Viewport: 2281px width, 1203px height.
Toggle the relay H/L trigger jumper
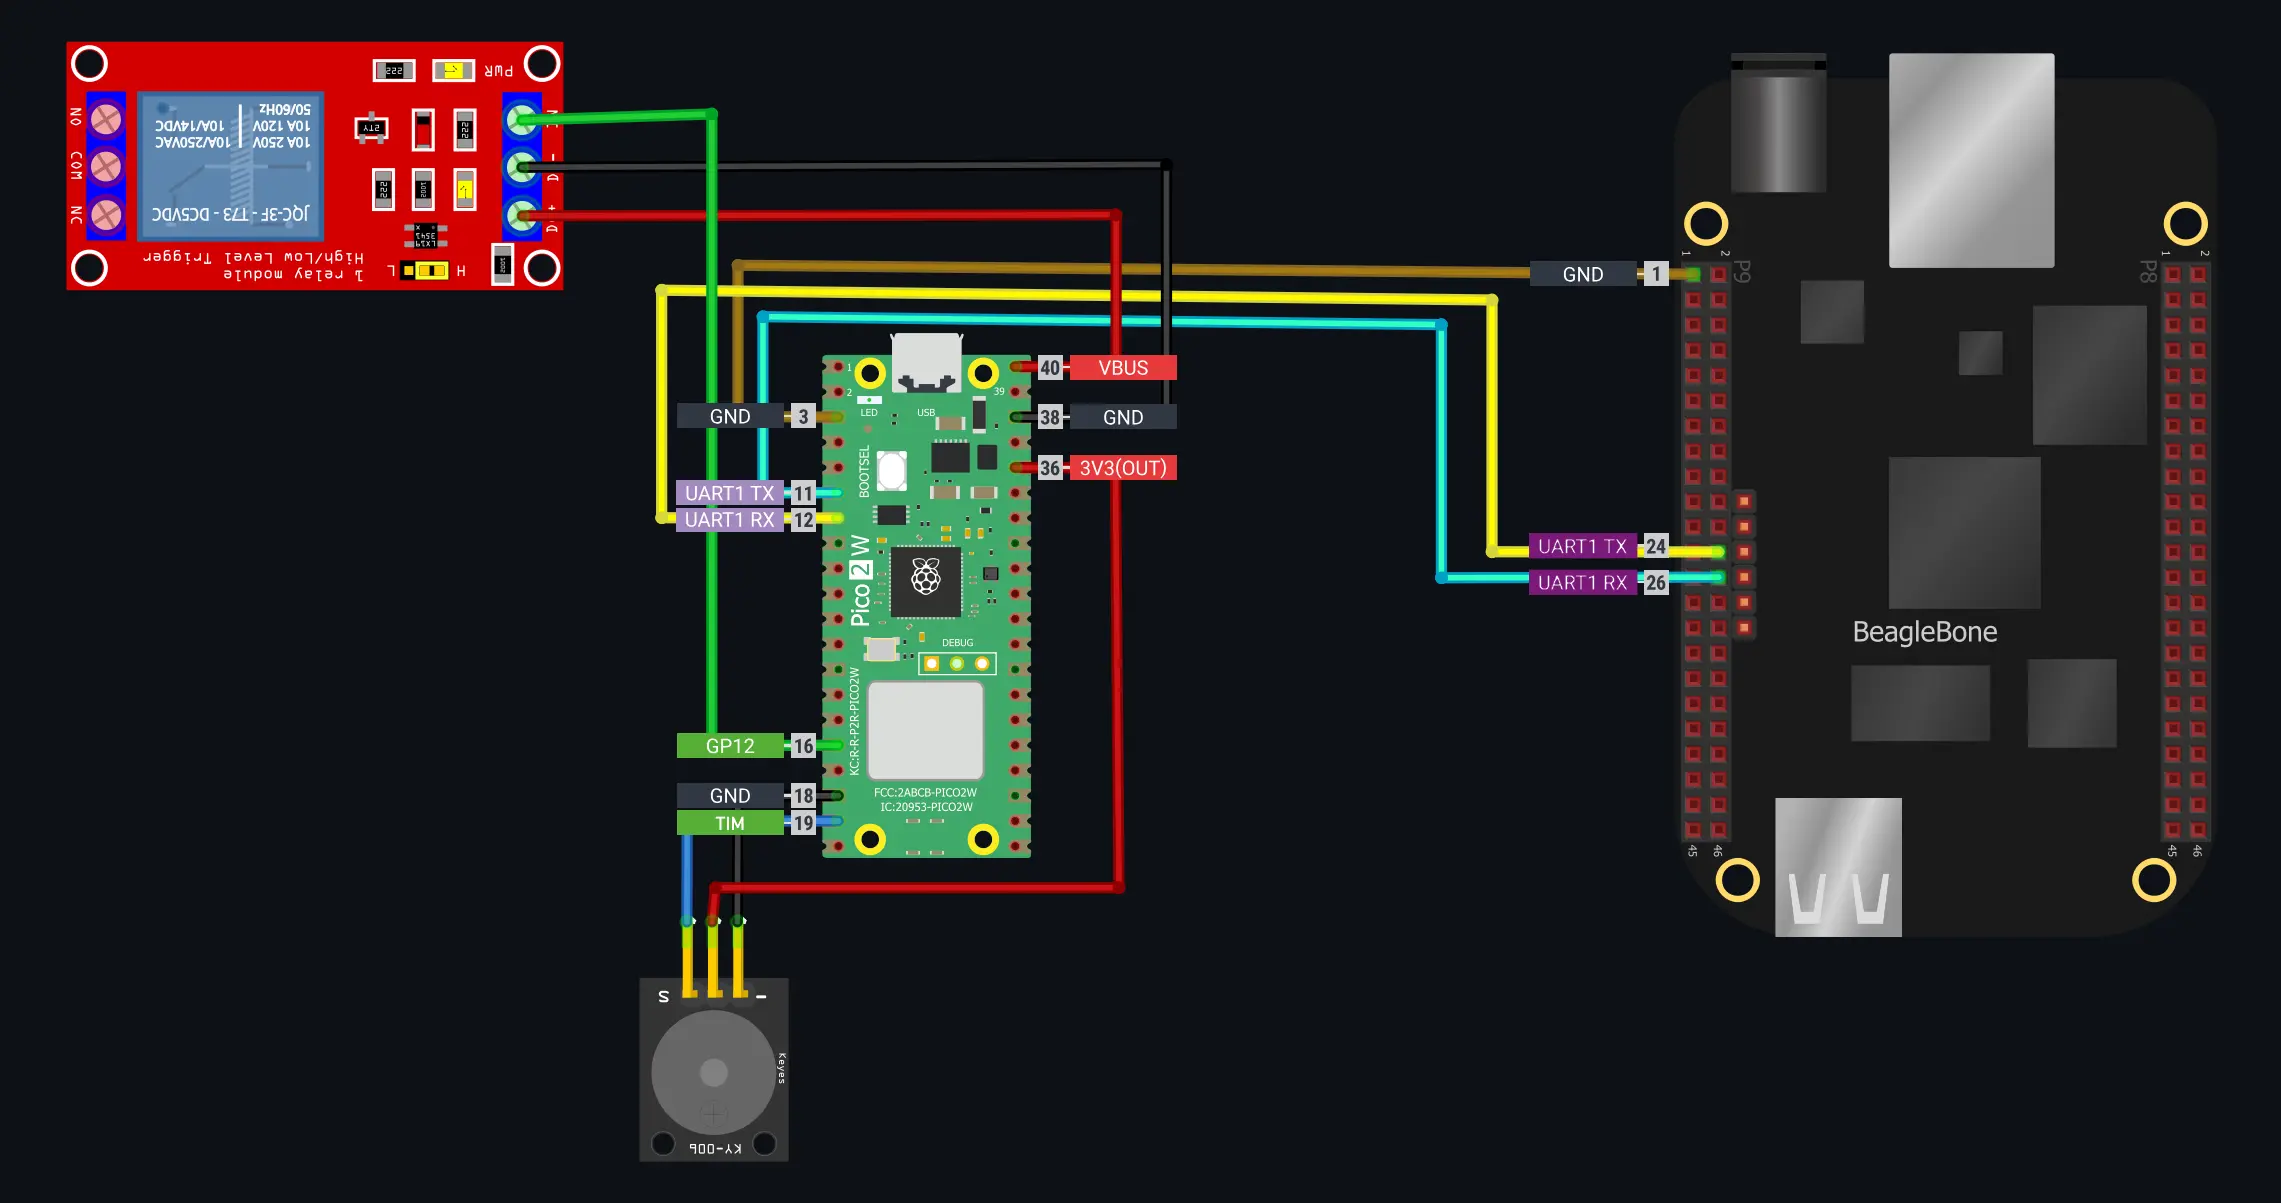[431, 271]
